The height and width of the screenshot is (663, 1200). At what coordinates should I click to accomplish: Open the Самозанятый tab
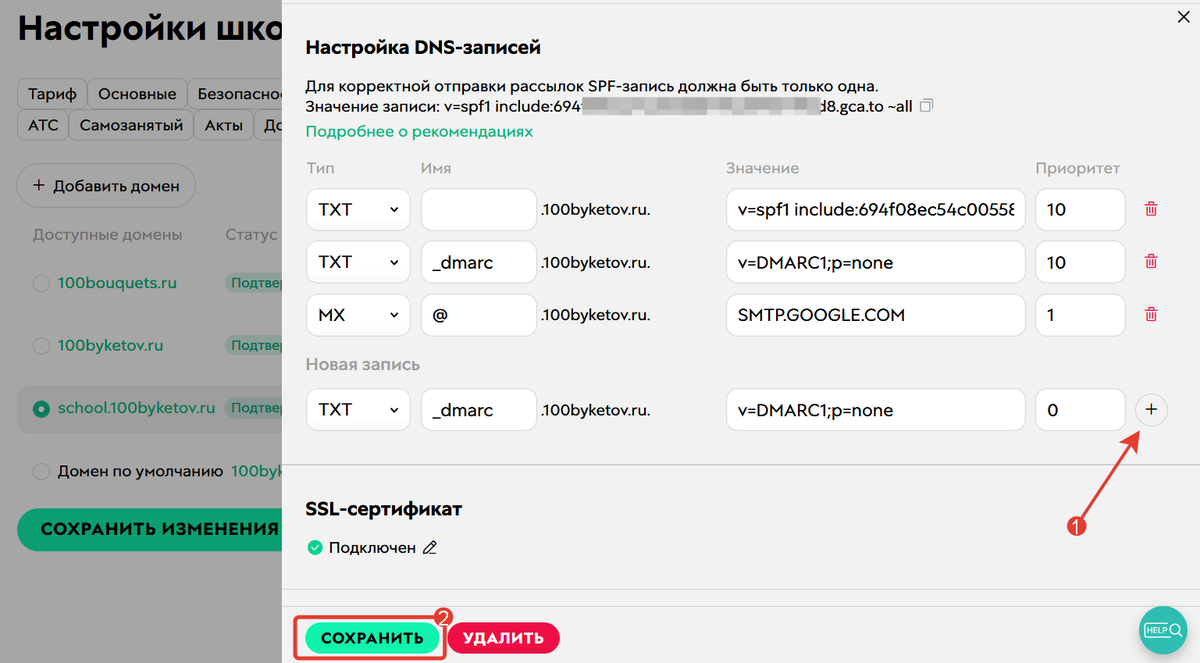pyautogui.click(x=131, y=125)
